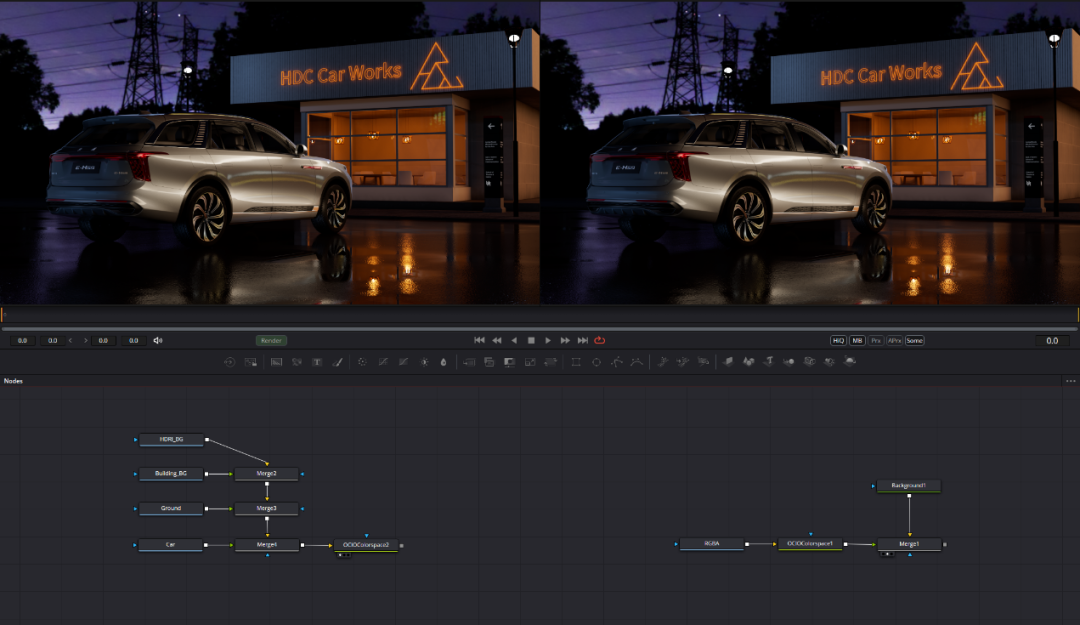Add a Blur droplet tool
The width and height of the screenshot is (1080, 625).
click(x=444, y=362)
